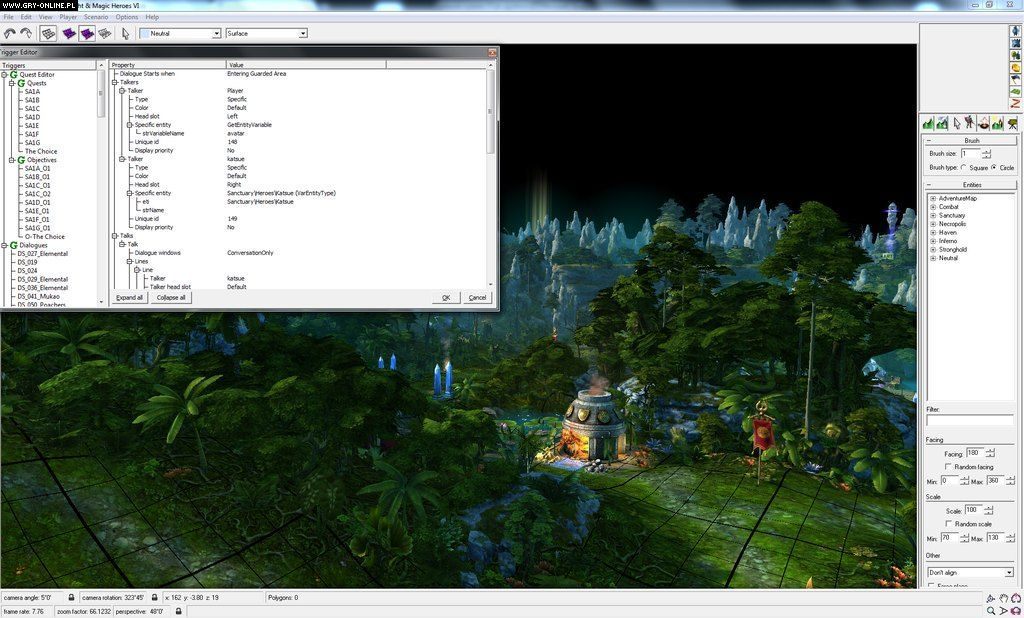This screenshot has width=1024, height=618.
Task: Select The Choice quest in Triggers tree
Action: (41, 152)
